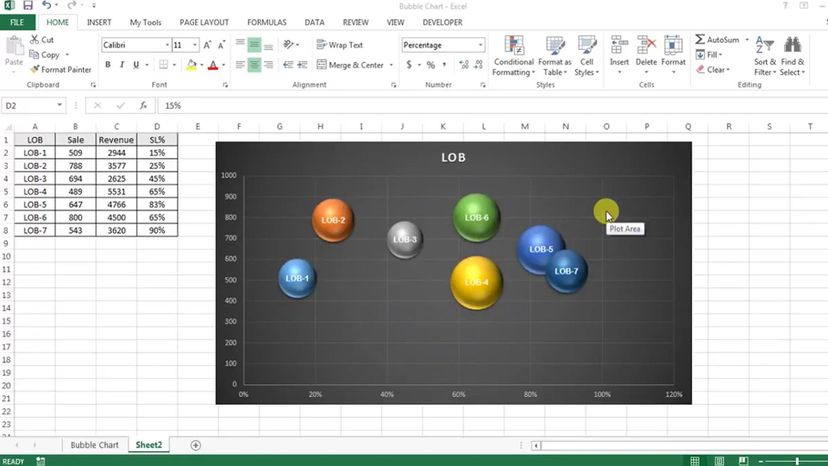The image size is (828, 466).
Task: Click the Insert Function fx icon
Action: coord(143,106)
